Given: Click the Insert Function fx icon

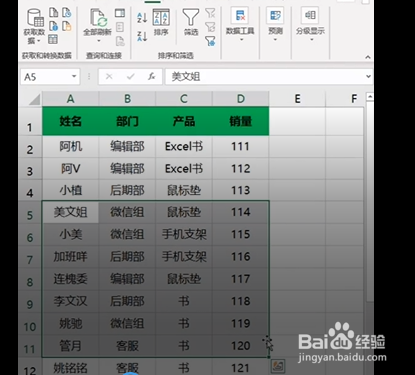Looking at the screenshot, I should [x=152, y=77].
